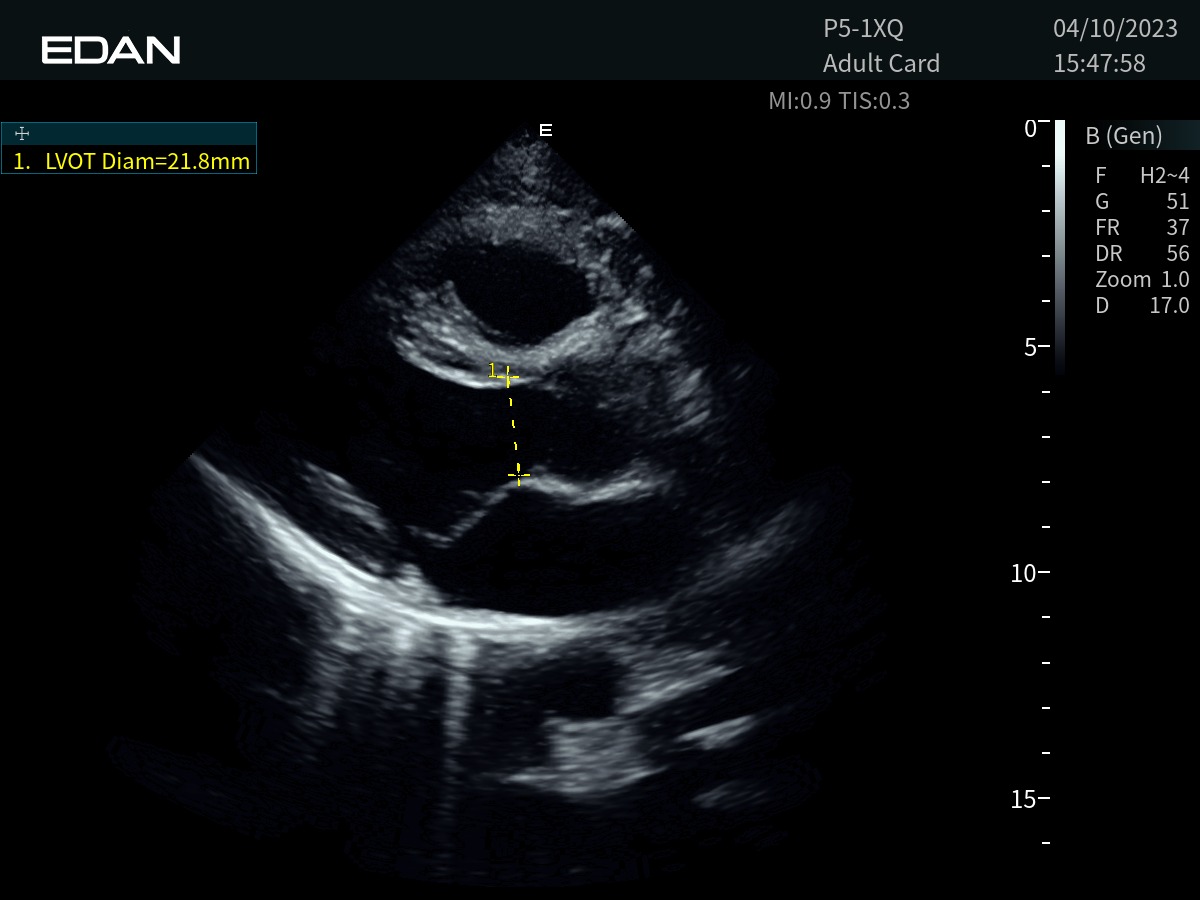Click the move icon in measurement results box
This screenshot has width=1200, height=900.
(x=23, y=134)
